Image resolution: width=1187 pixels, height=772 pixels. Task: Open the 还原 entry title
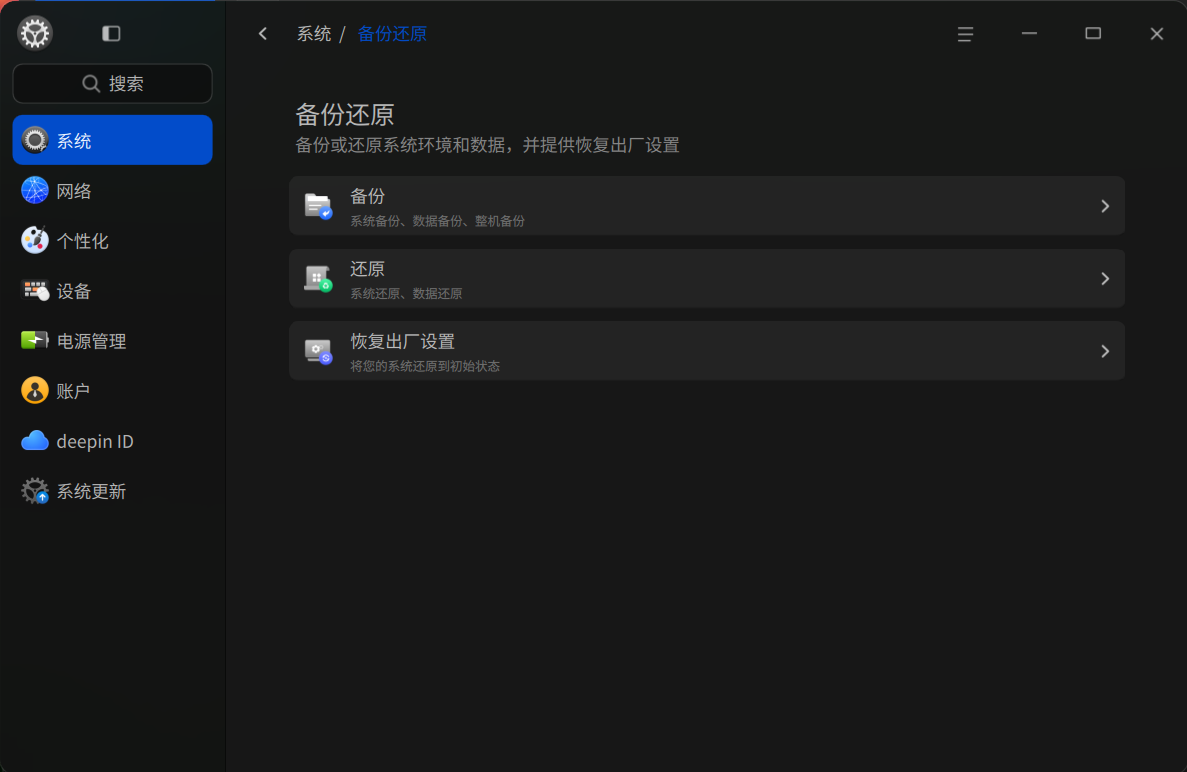pos(367,269)
